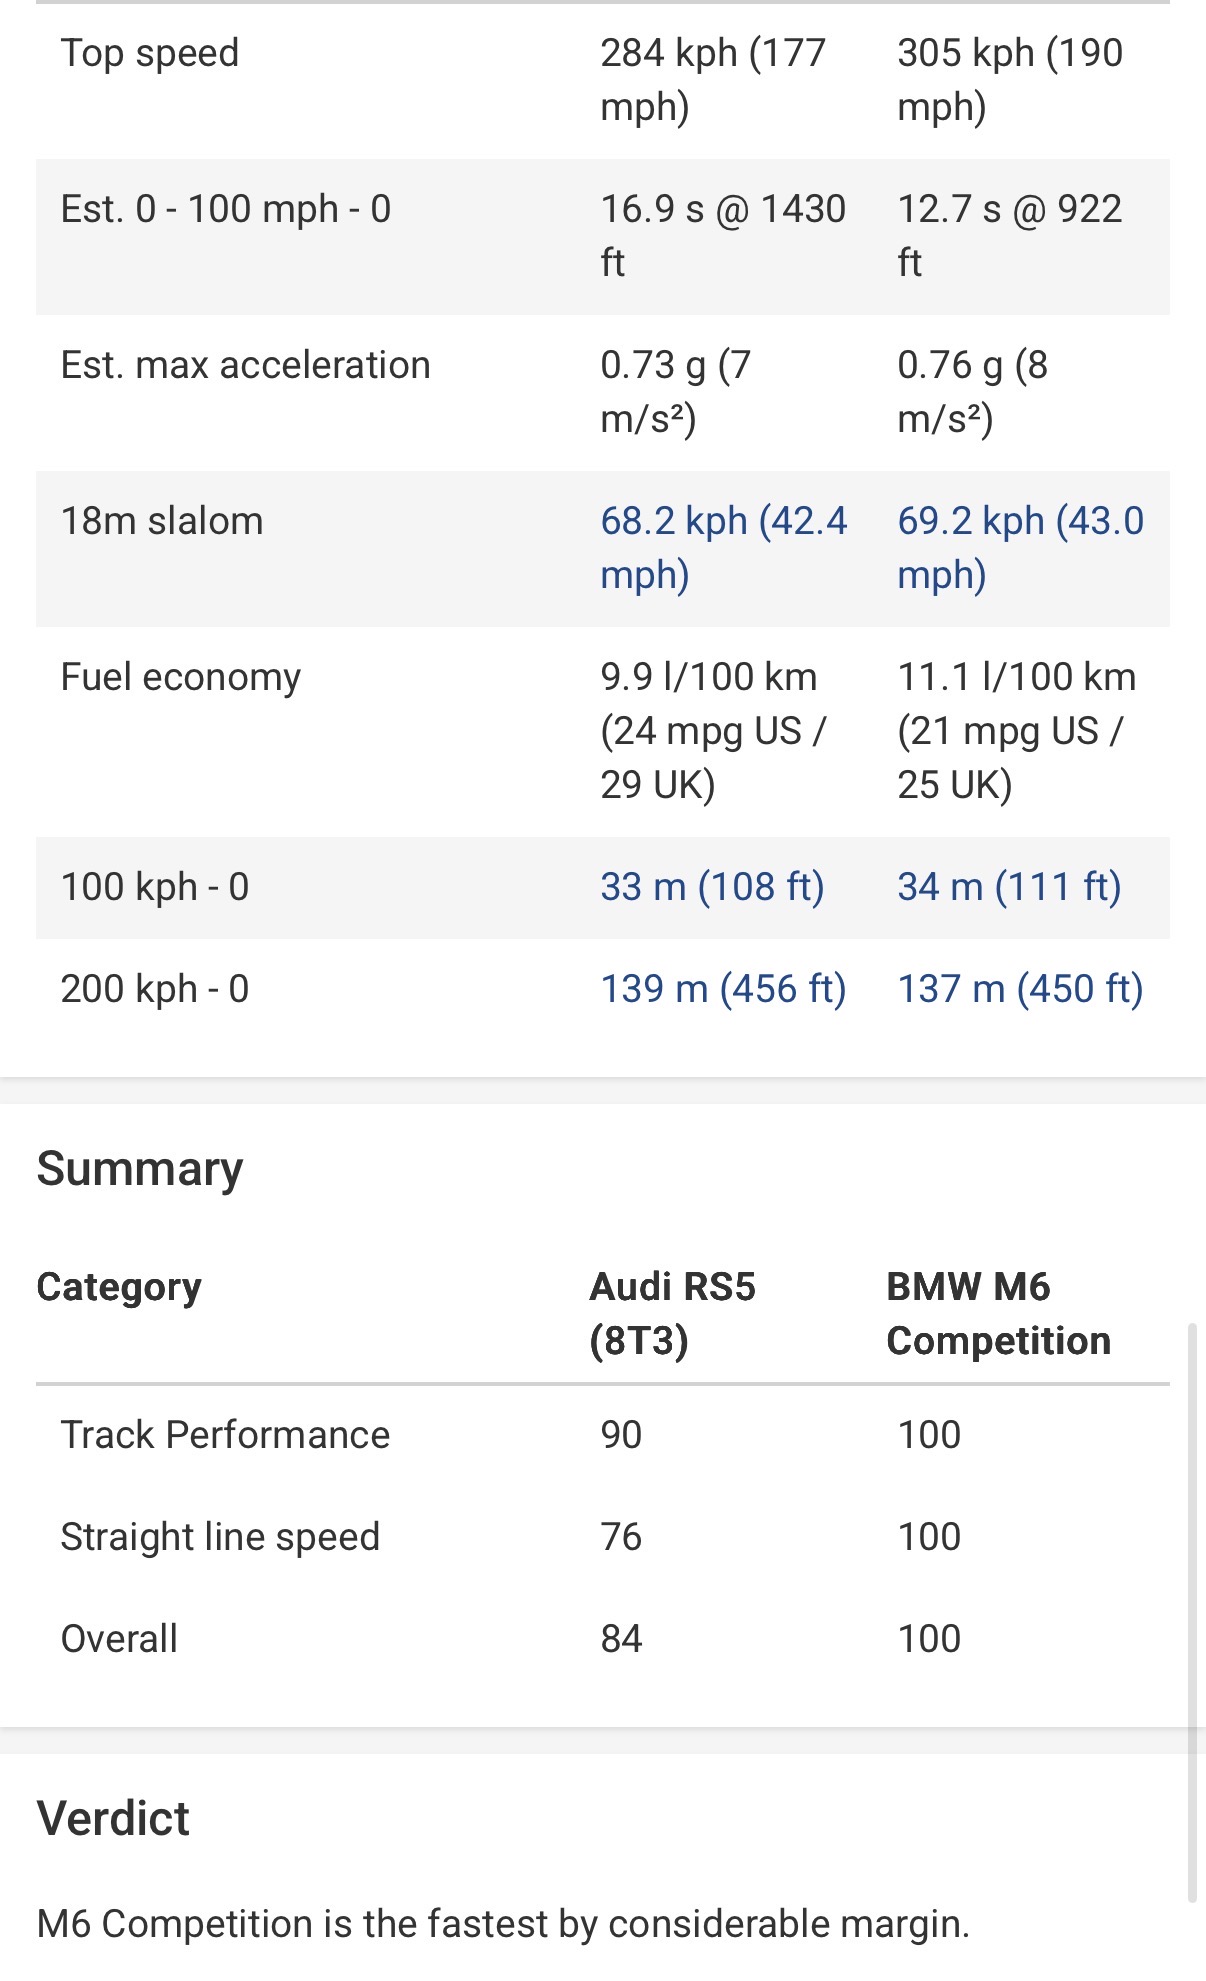Click the Est. max acceleration row label
Screen dimensions: 1206x1981
point(245,365)
